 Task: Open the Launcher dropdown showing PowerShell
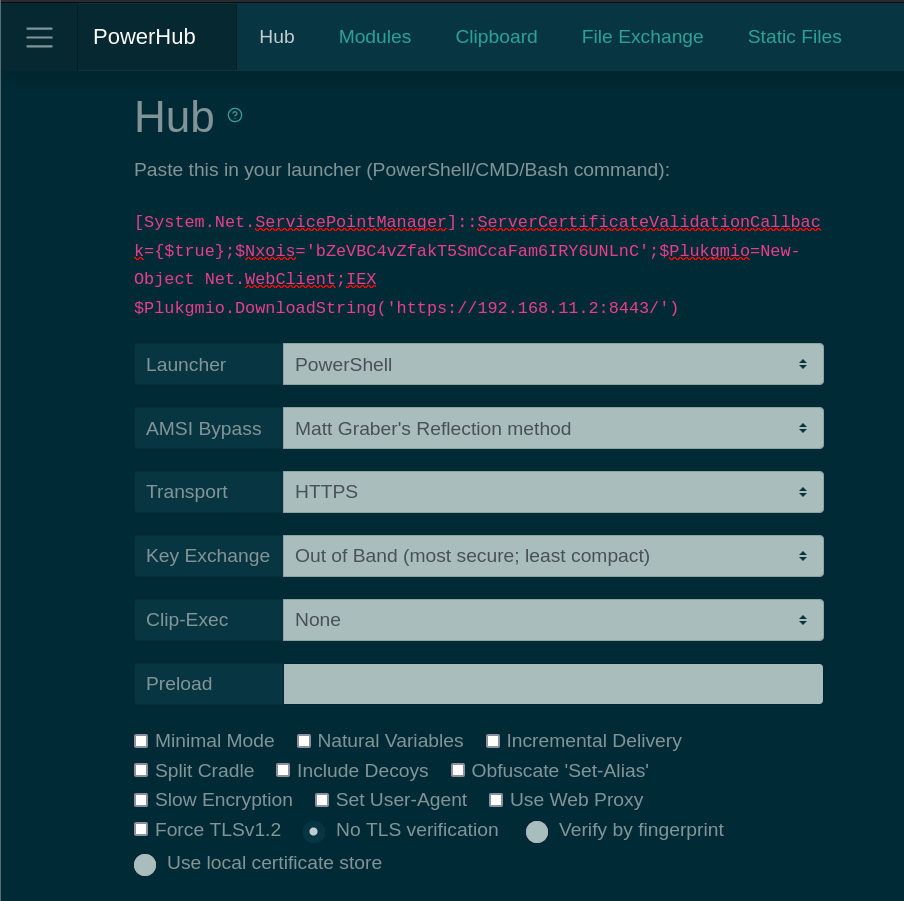(x=553, y=364)
